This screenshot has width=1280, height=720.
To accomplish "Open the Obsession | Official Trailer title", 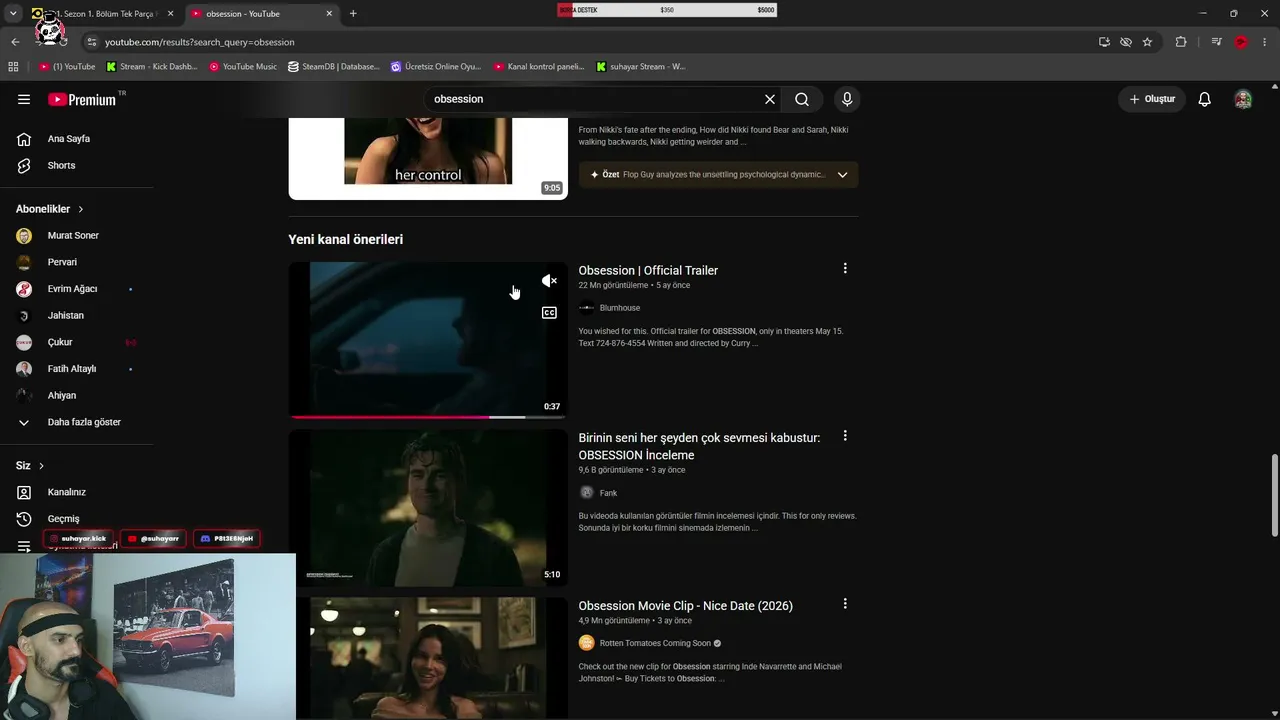I will click(x=648, y=270).
